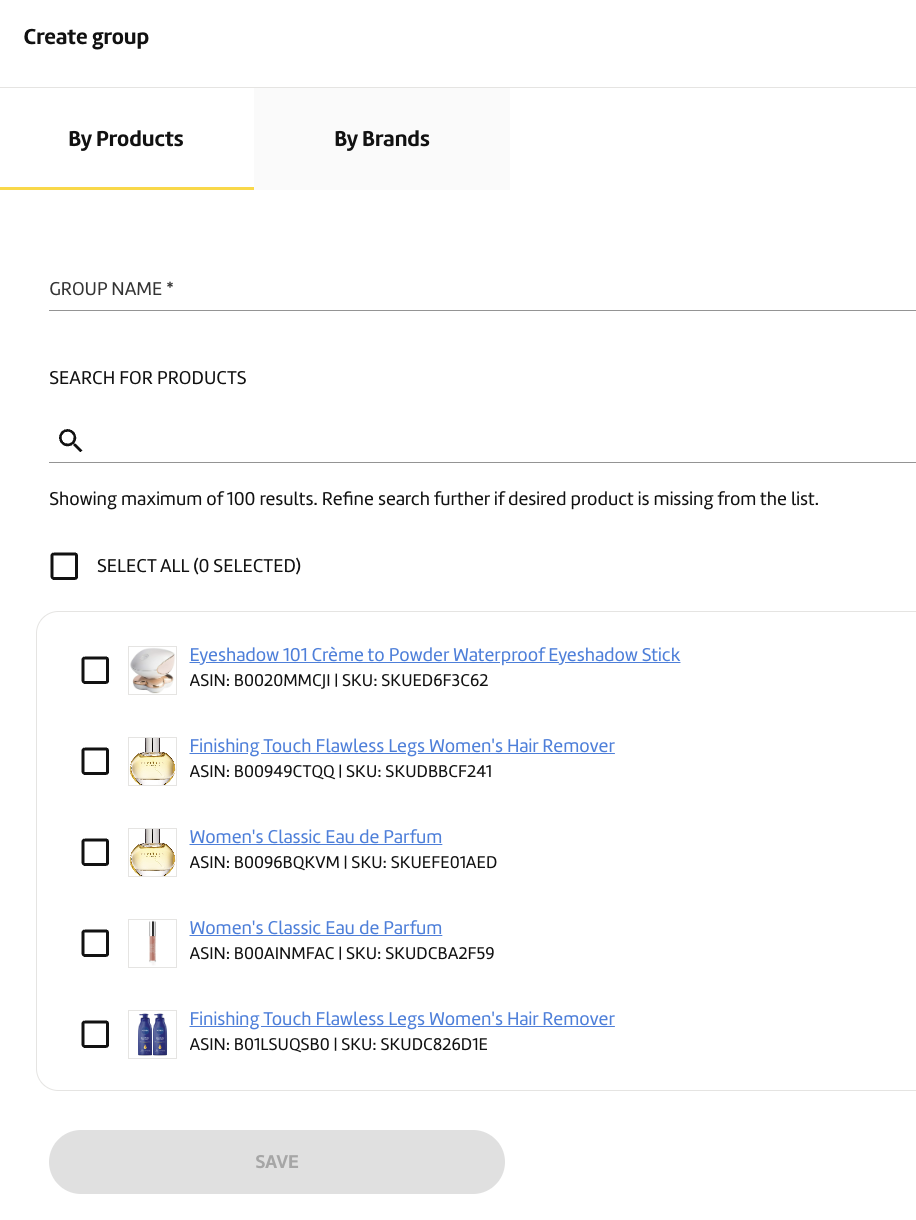Click the eyeshadow stick product thumbnail

pyautogui.click(x=152, y=670)
